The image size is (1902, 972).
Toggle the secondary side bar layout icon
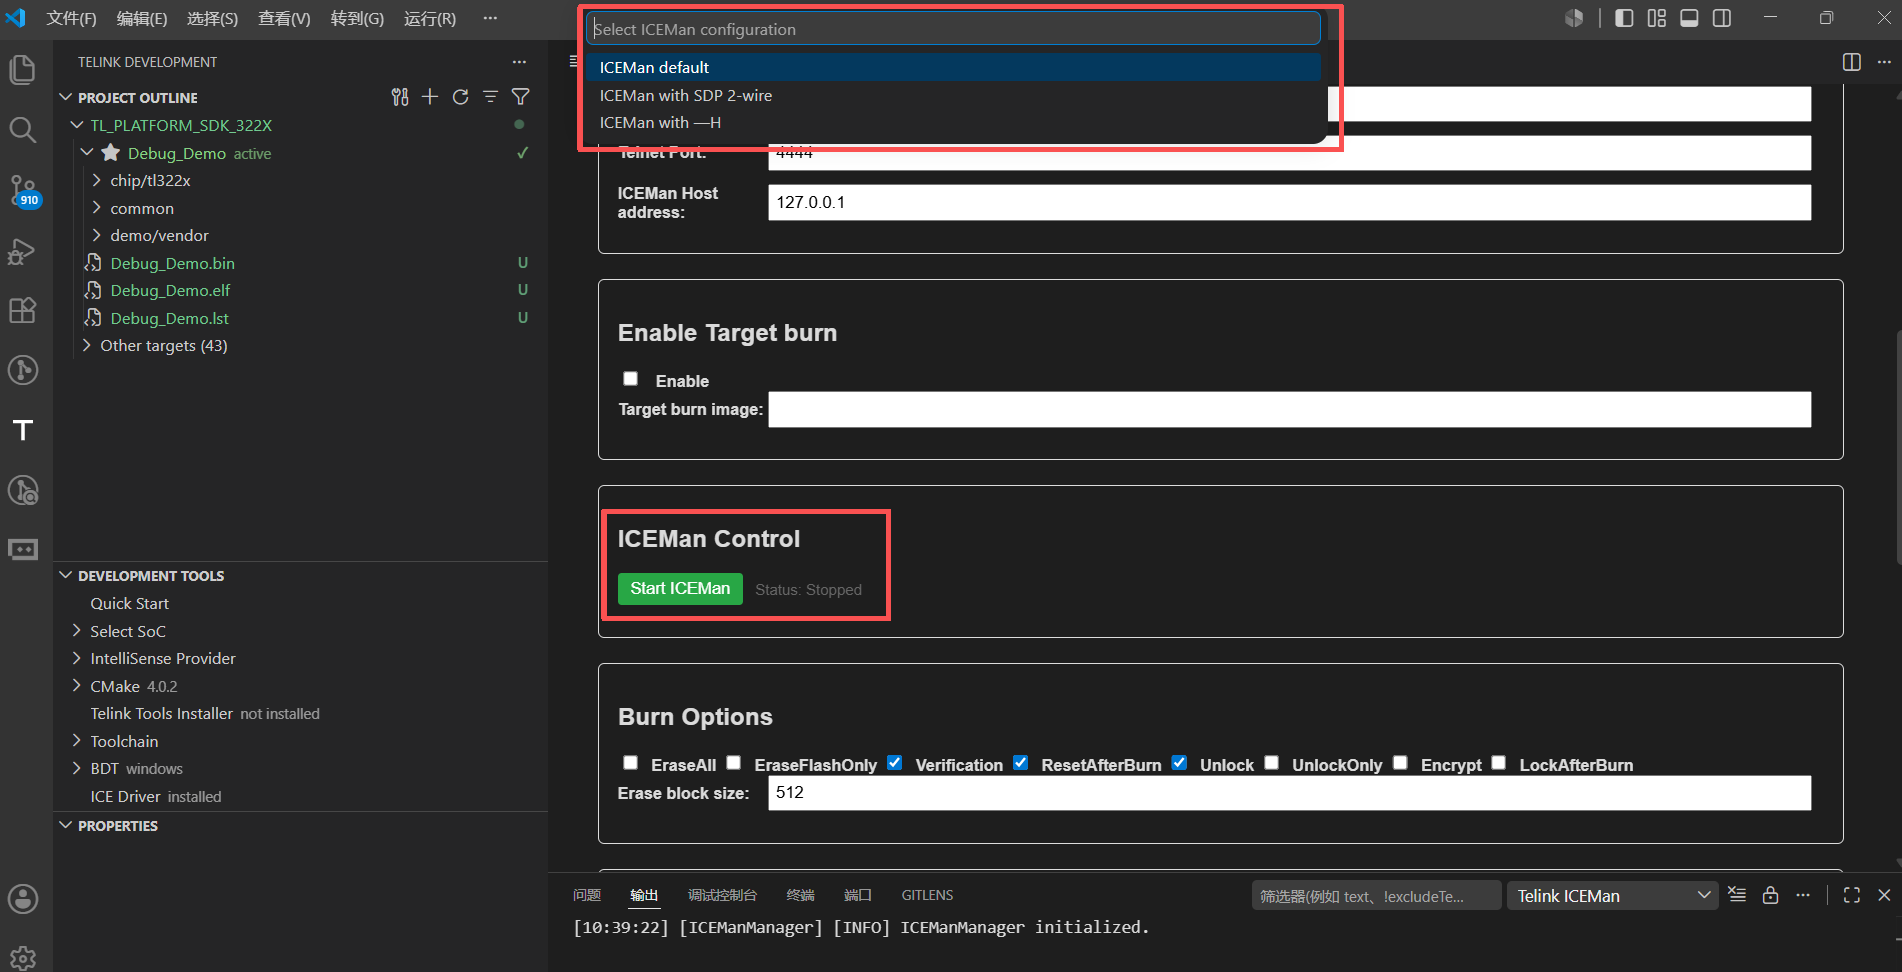(x=1722, y=18)
